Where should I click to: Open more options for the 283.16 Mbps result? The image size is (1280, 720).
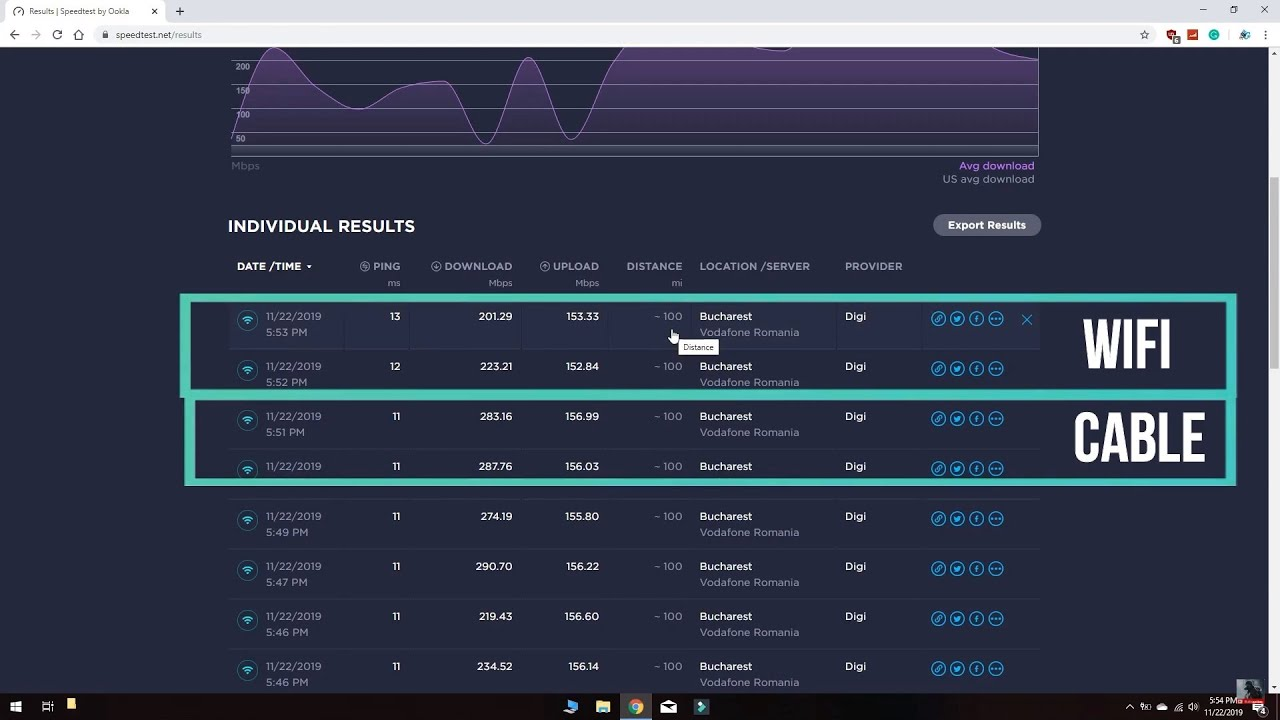click(x=995, y=419)
